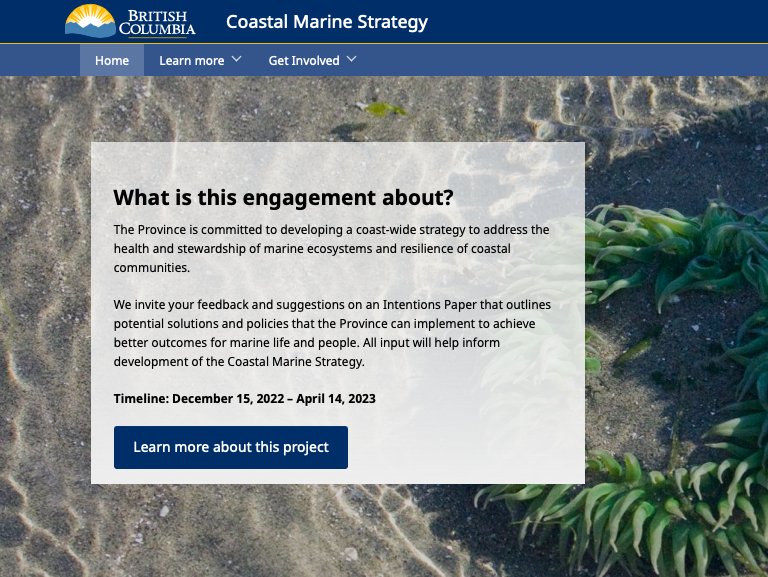Click the Timeline dates line
Viewport: 768px width, 577px height.
(x=245, y=399)
